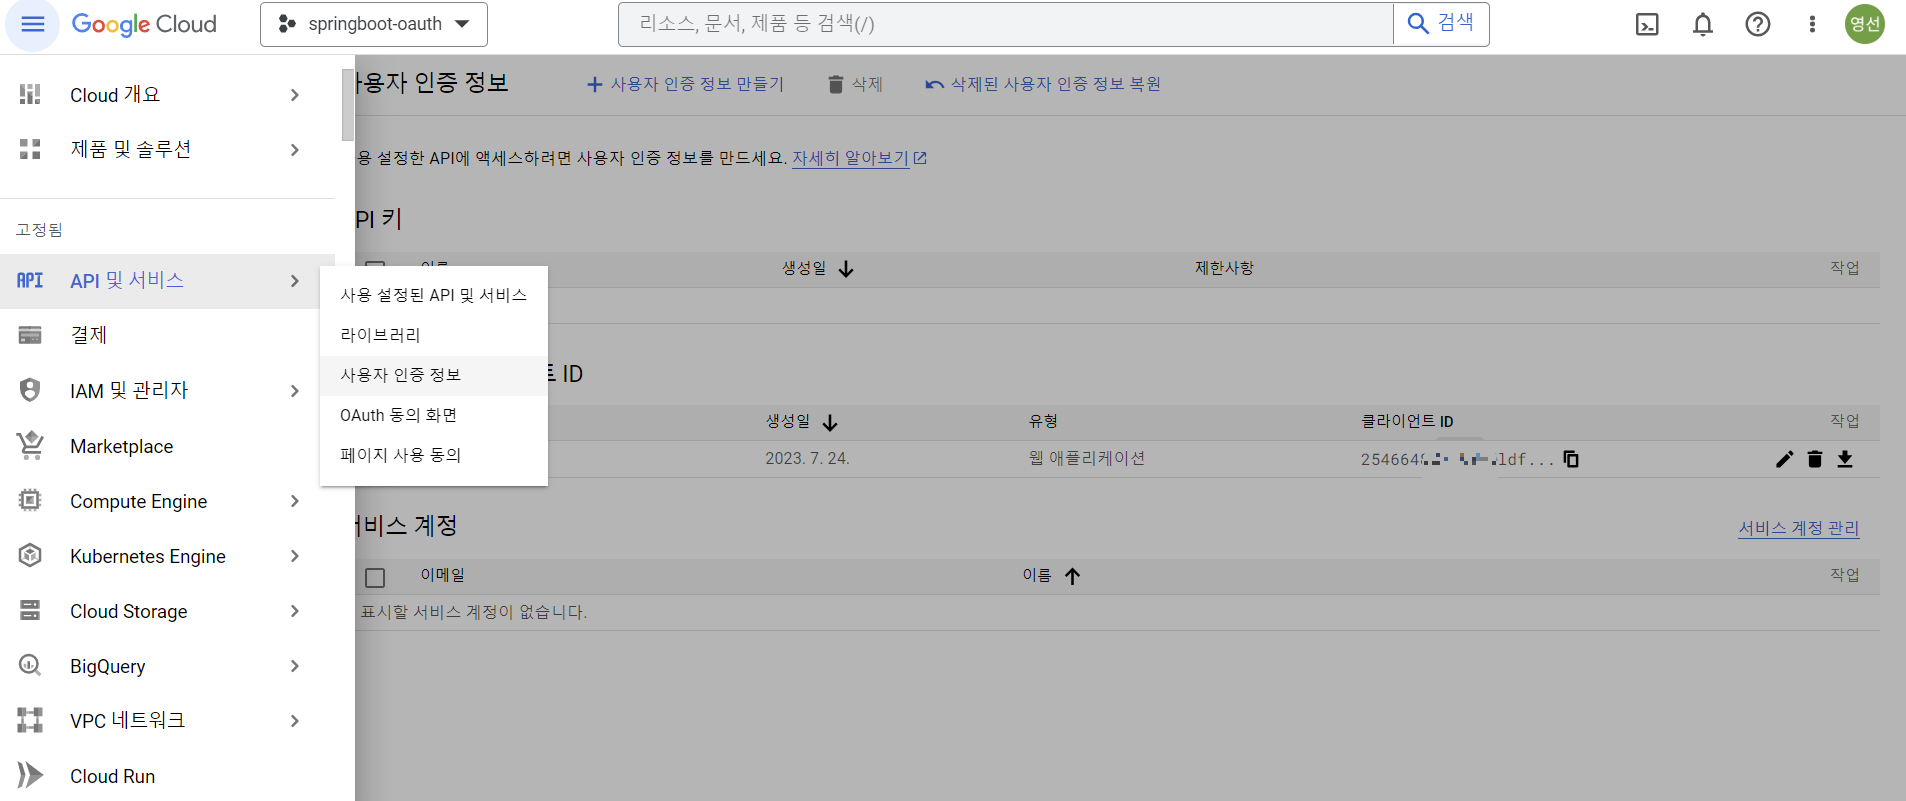Click the Cloud 개요 sidebar icon

(30, 94)
